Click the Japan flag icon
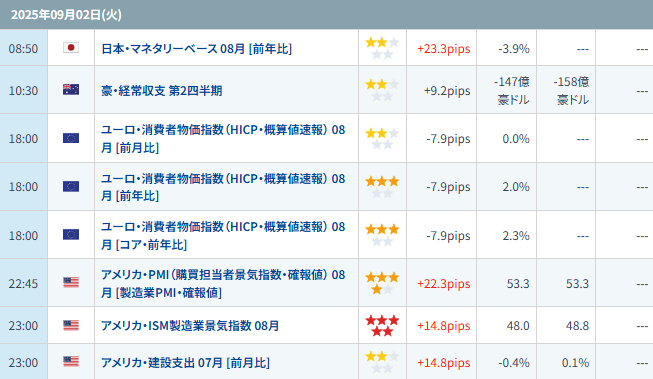Image resolution: width=653 pixels, height=379 pixels. 71,48
